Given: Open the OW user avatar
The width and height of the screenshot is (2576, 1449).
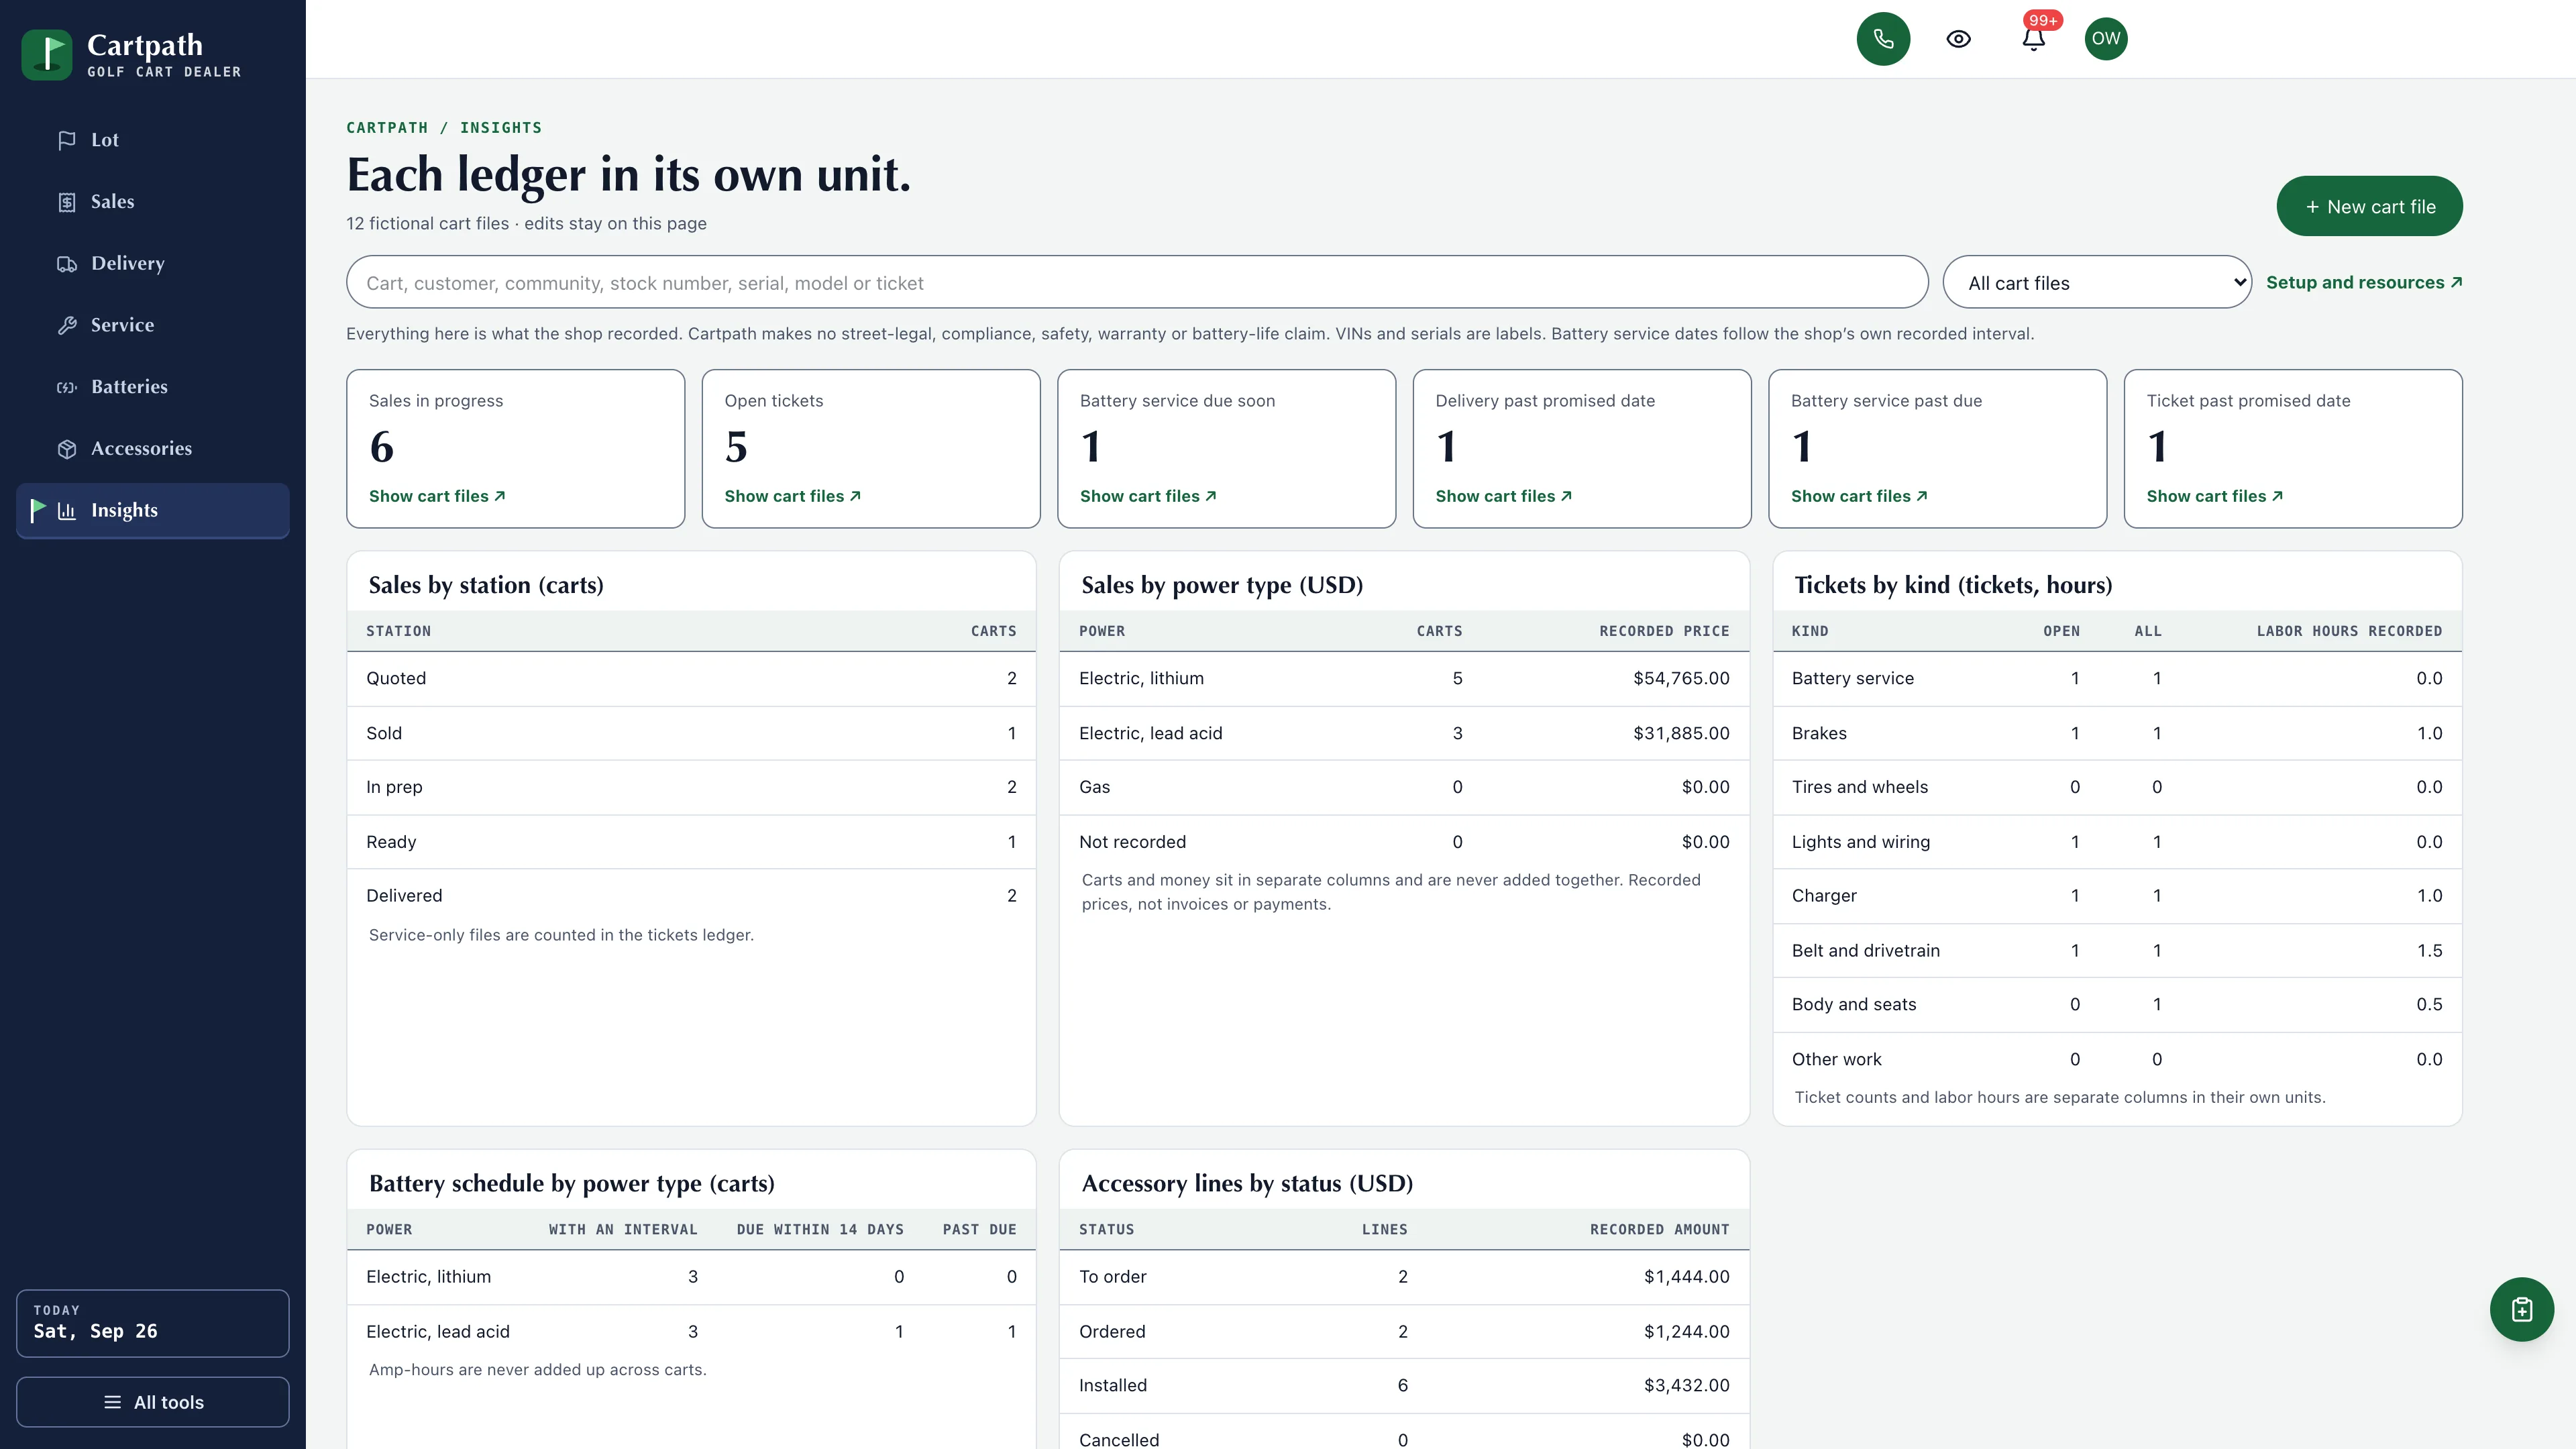Looking at the screenshot, I should [x=2106, y=39].
